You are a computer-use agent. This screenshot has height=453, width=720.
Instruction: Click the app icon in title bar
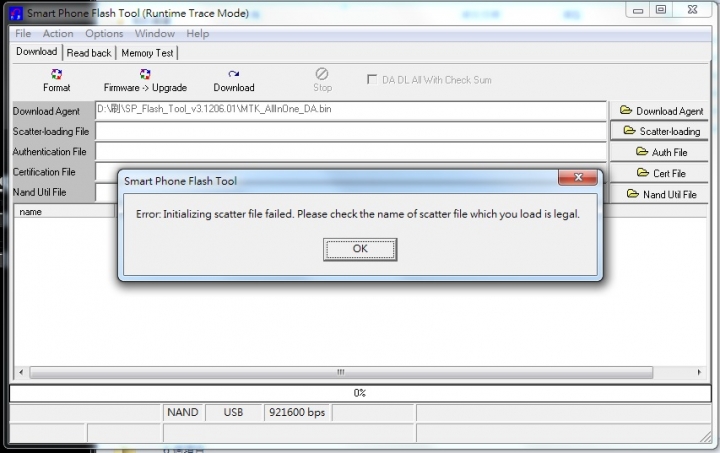coord(16,13)
